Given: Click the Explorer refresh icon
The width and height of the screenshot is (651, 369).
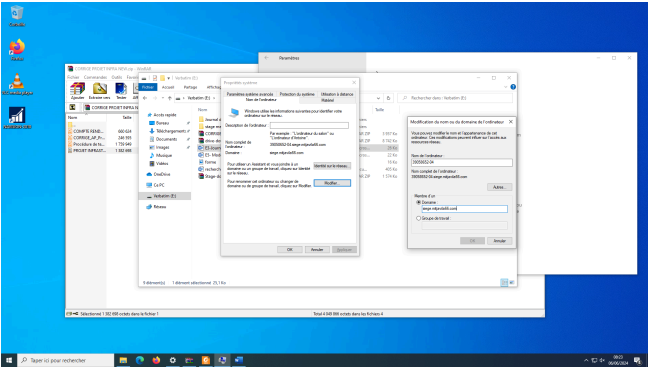Looking at the screenshot, I should pos(388,98).
